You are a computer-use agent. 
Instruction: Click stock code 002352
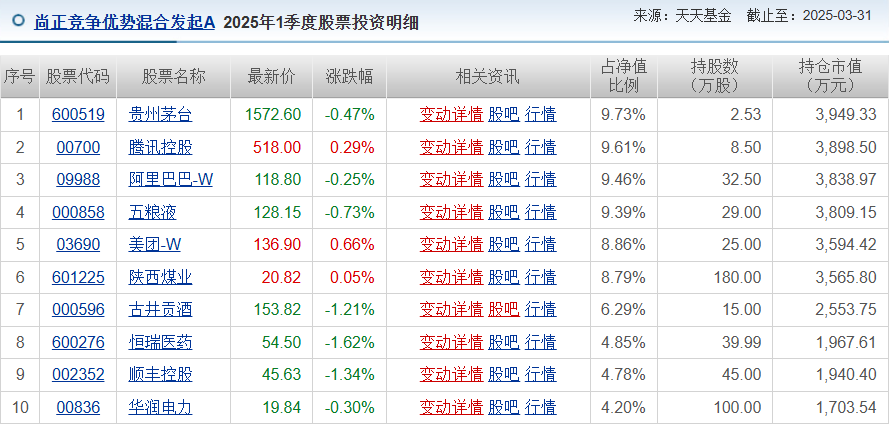tap(78, 374)
